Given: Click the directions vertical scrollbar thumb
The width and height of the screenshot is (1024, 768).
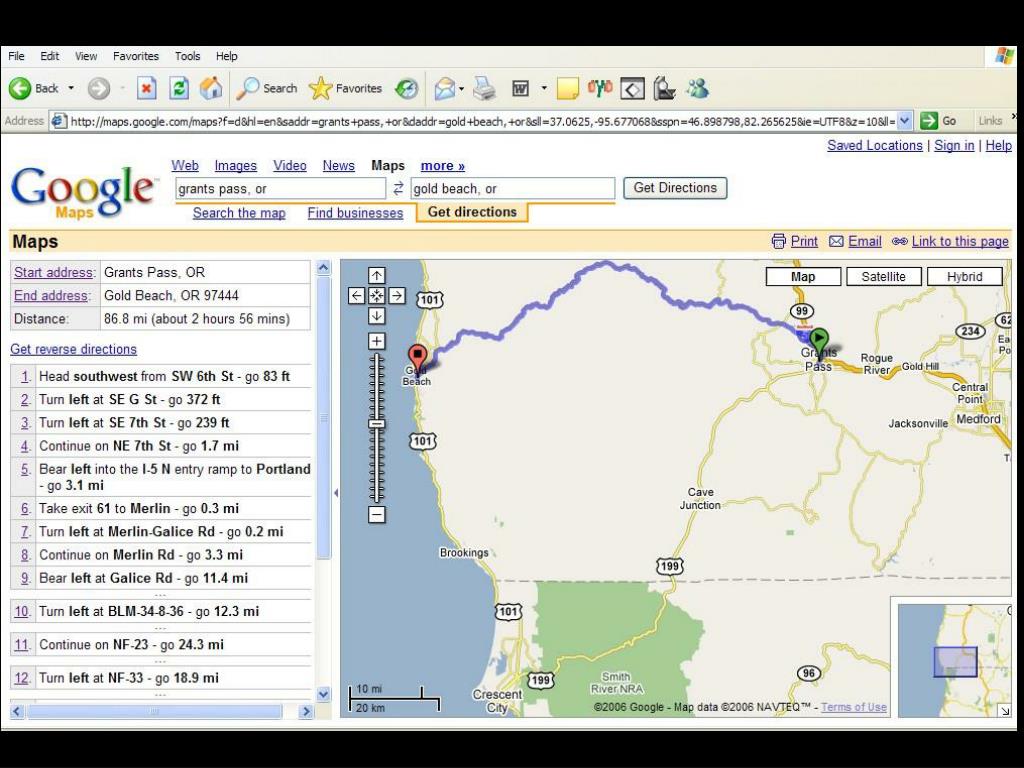Looking at the screenshot, I should click(323, 418).
